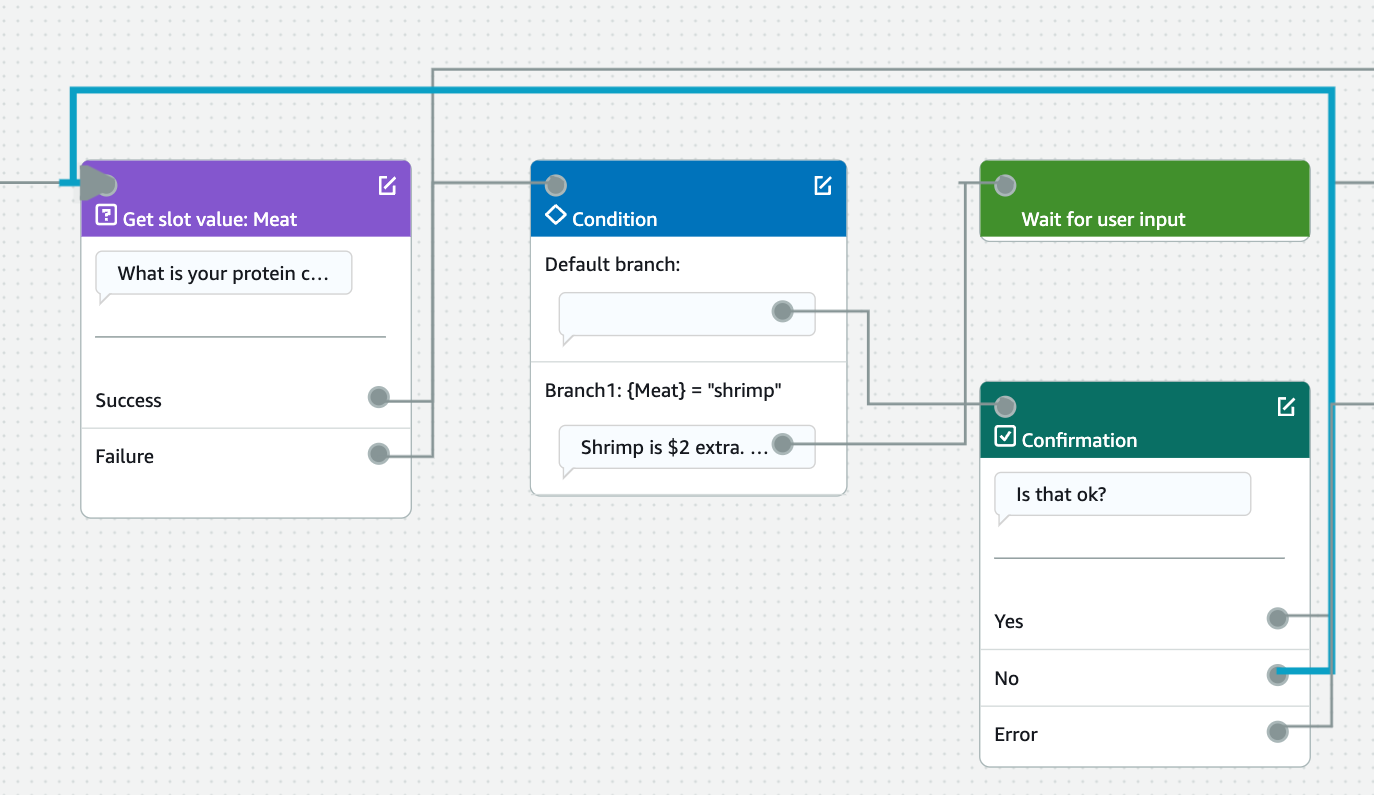Click the No output connector
The image size is (1374, 795).
(1277, 675)
